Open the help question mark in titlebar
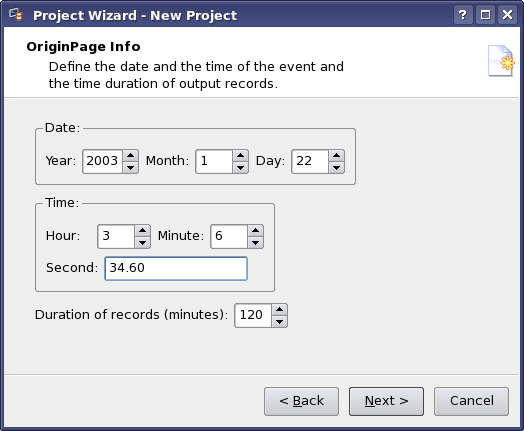Viewport: 524px width, 431px height. 463,15
